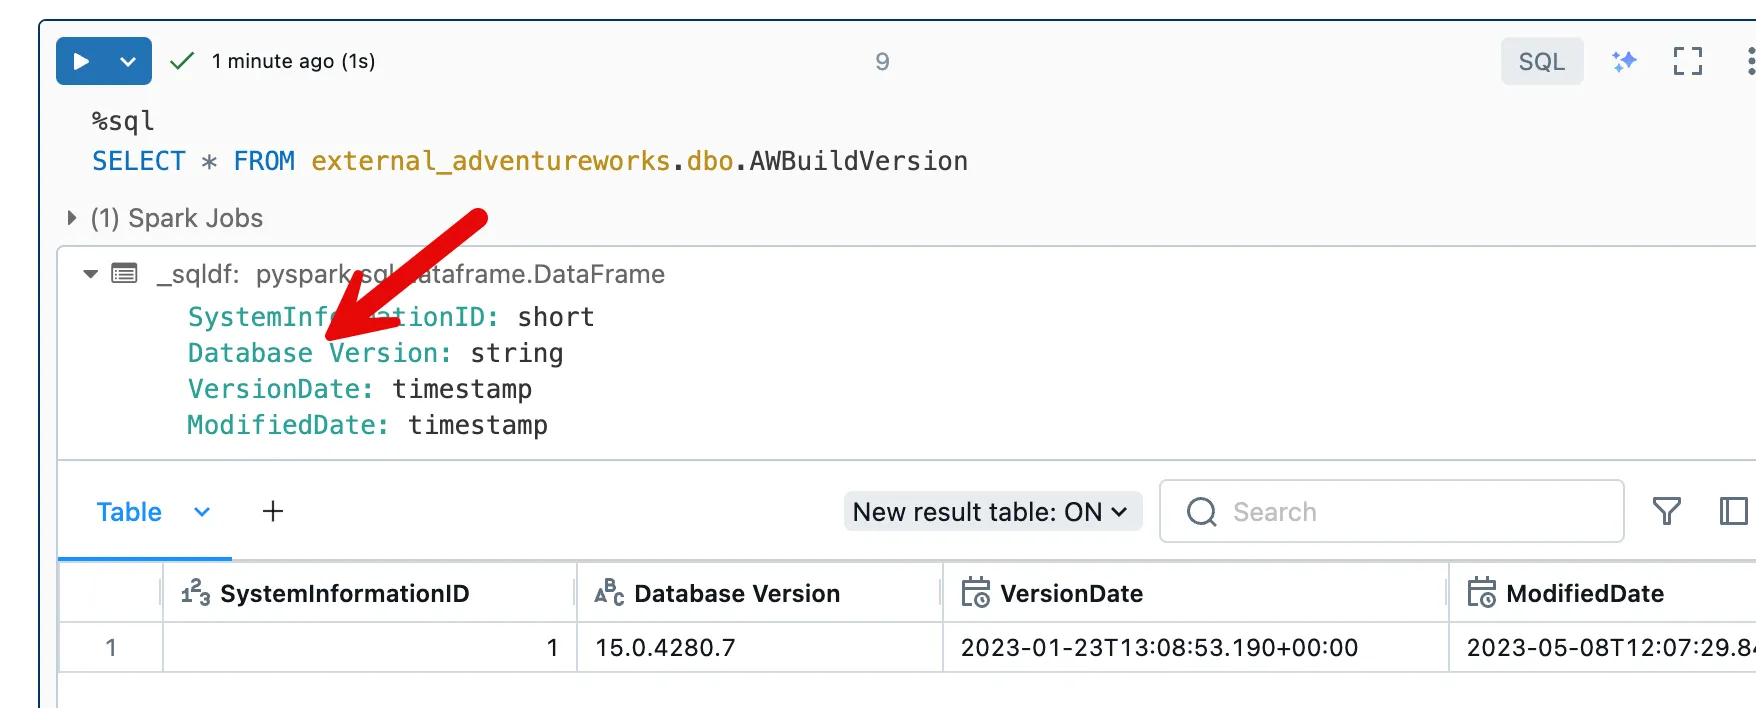The height and width of the screenshot is (708, 1756).
Task: Expand cell to full screen
Action: tap(1687, 62)
